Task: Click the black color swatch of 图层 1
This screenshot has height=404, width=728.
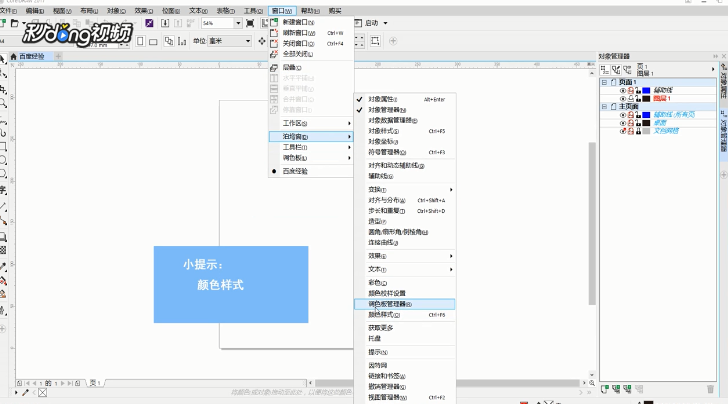Action: click(646, 98)
